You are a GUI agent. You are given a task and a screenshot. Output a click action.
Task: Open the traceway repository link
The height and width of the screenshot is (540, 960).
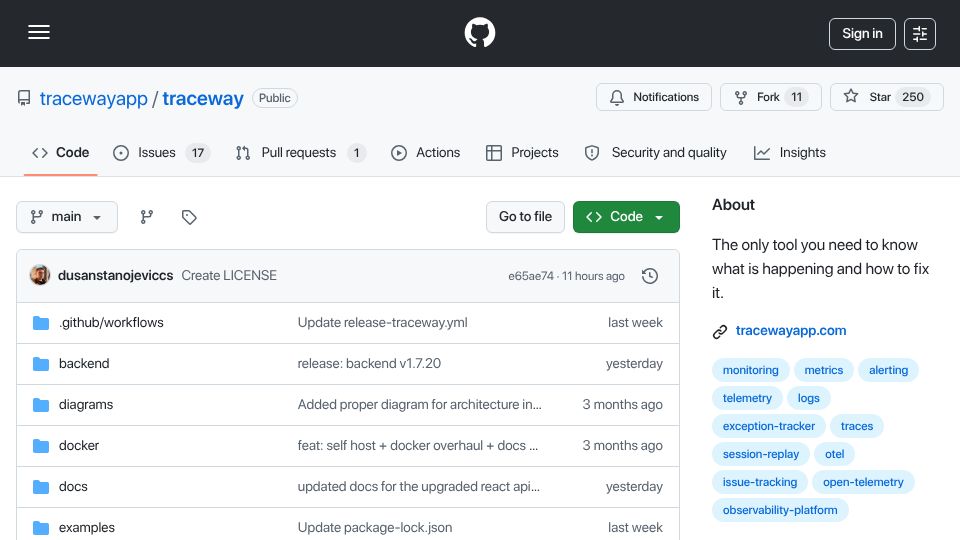tap(203, 98)
